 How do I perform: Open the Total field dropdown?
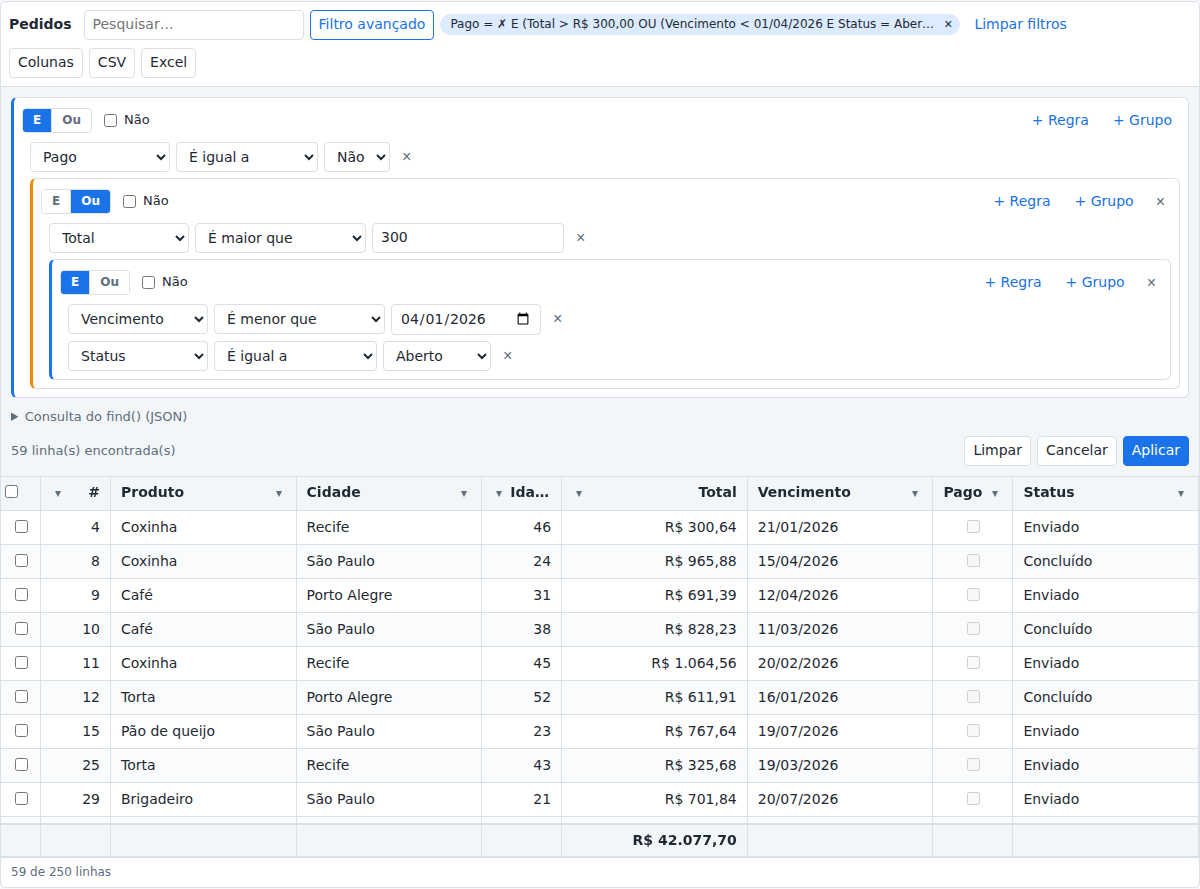119,238
